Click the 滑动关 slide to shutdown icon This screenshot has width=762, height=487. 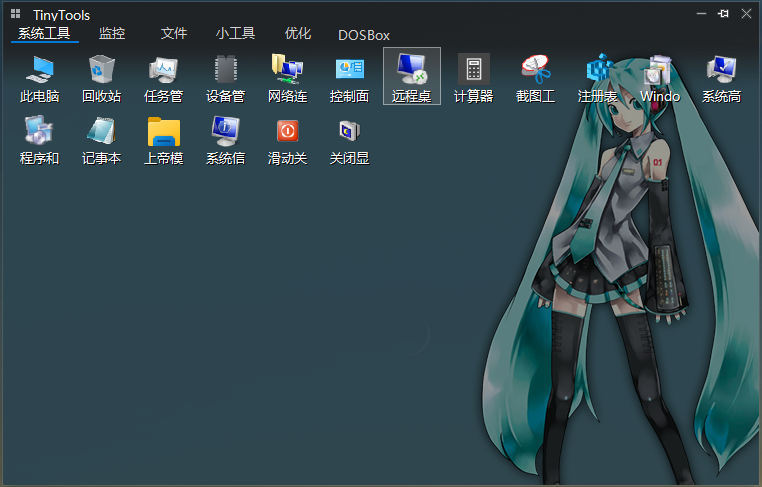tap(287, 138)
